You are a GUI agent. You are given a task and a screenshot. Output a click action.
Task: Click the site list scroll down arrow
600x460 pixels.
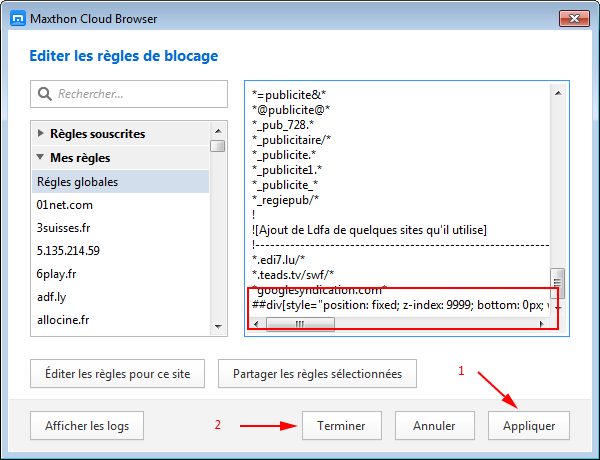218,326
